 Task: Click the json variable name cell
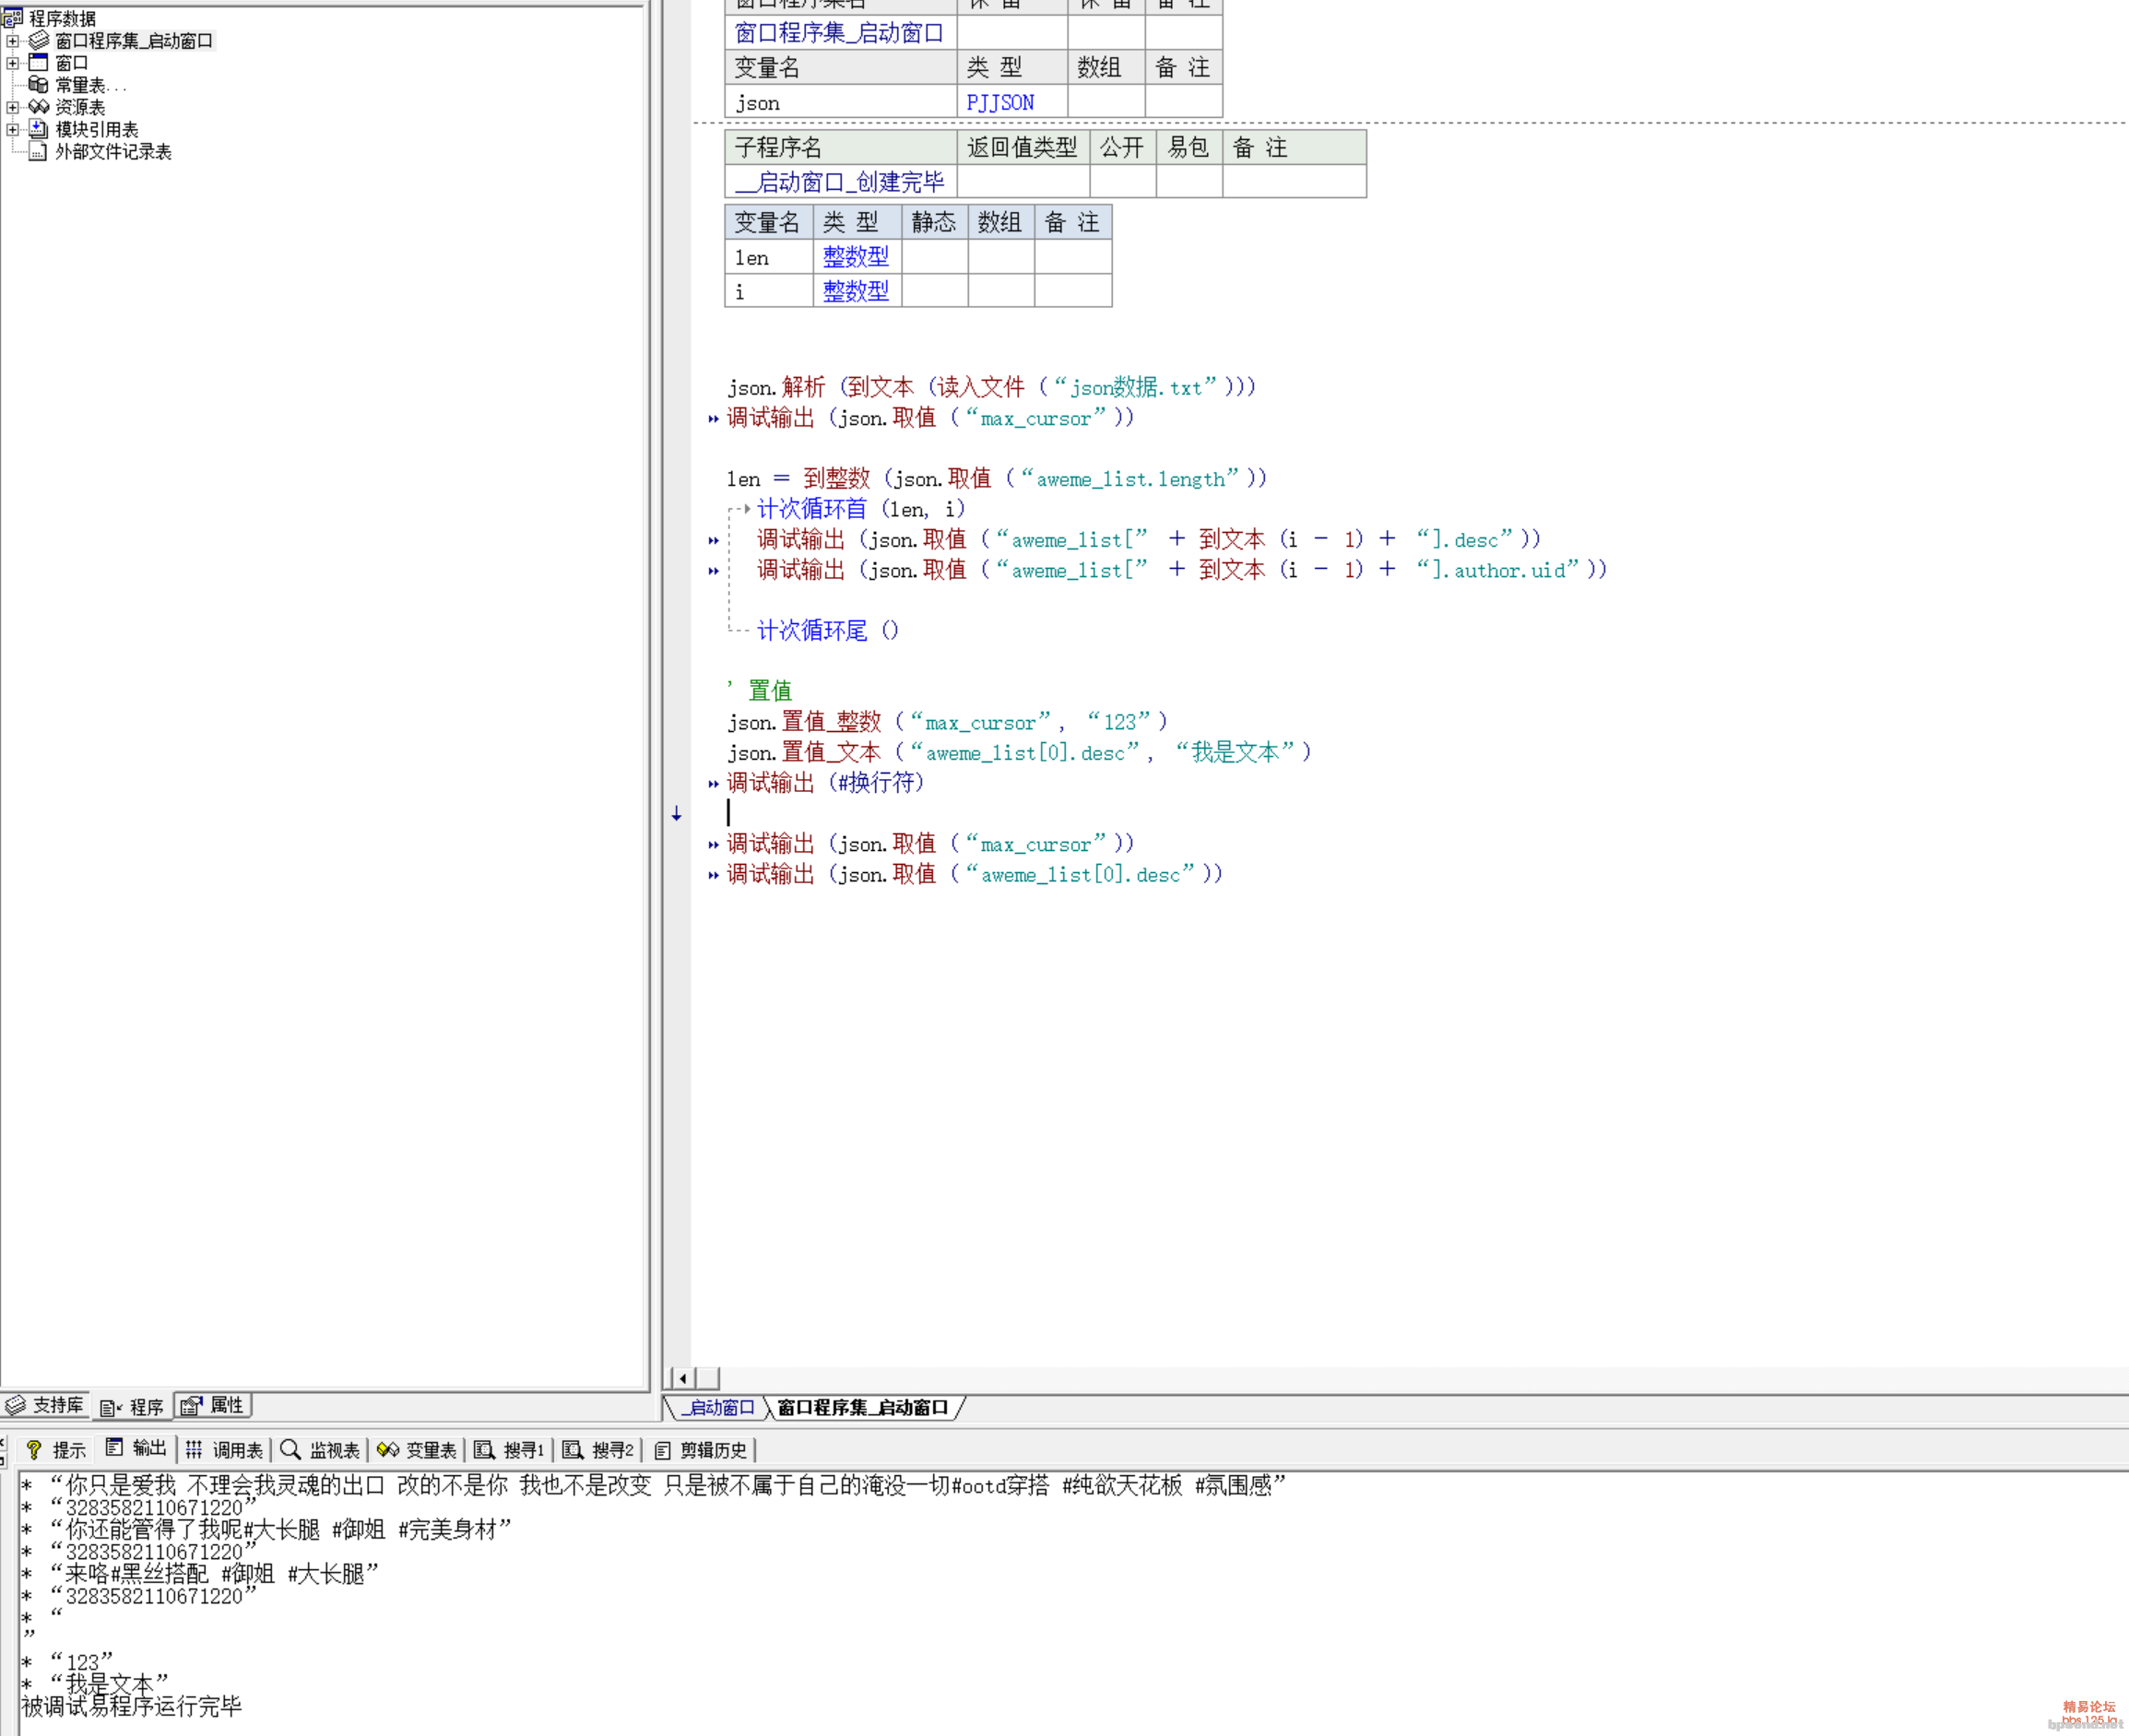coord(840,102)
